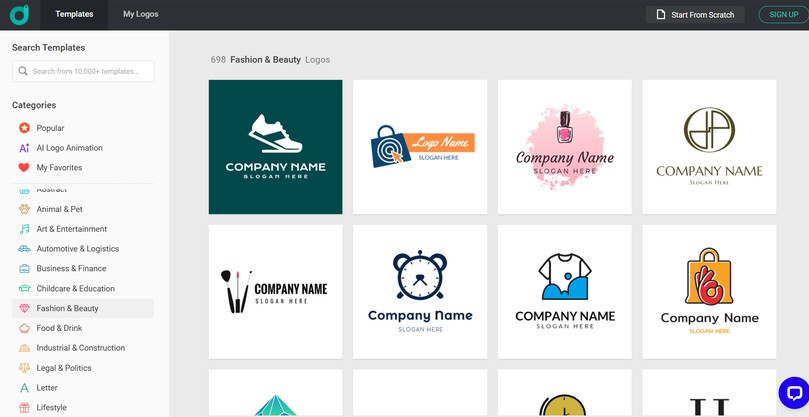Click the SIGN UP button
This screenshot has width=809, height=417.
784,14
